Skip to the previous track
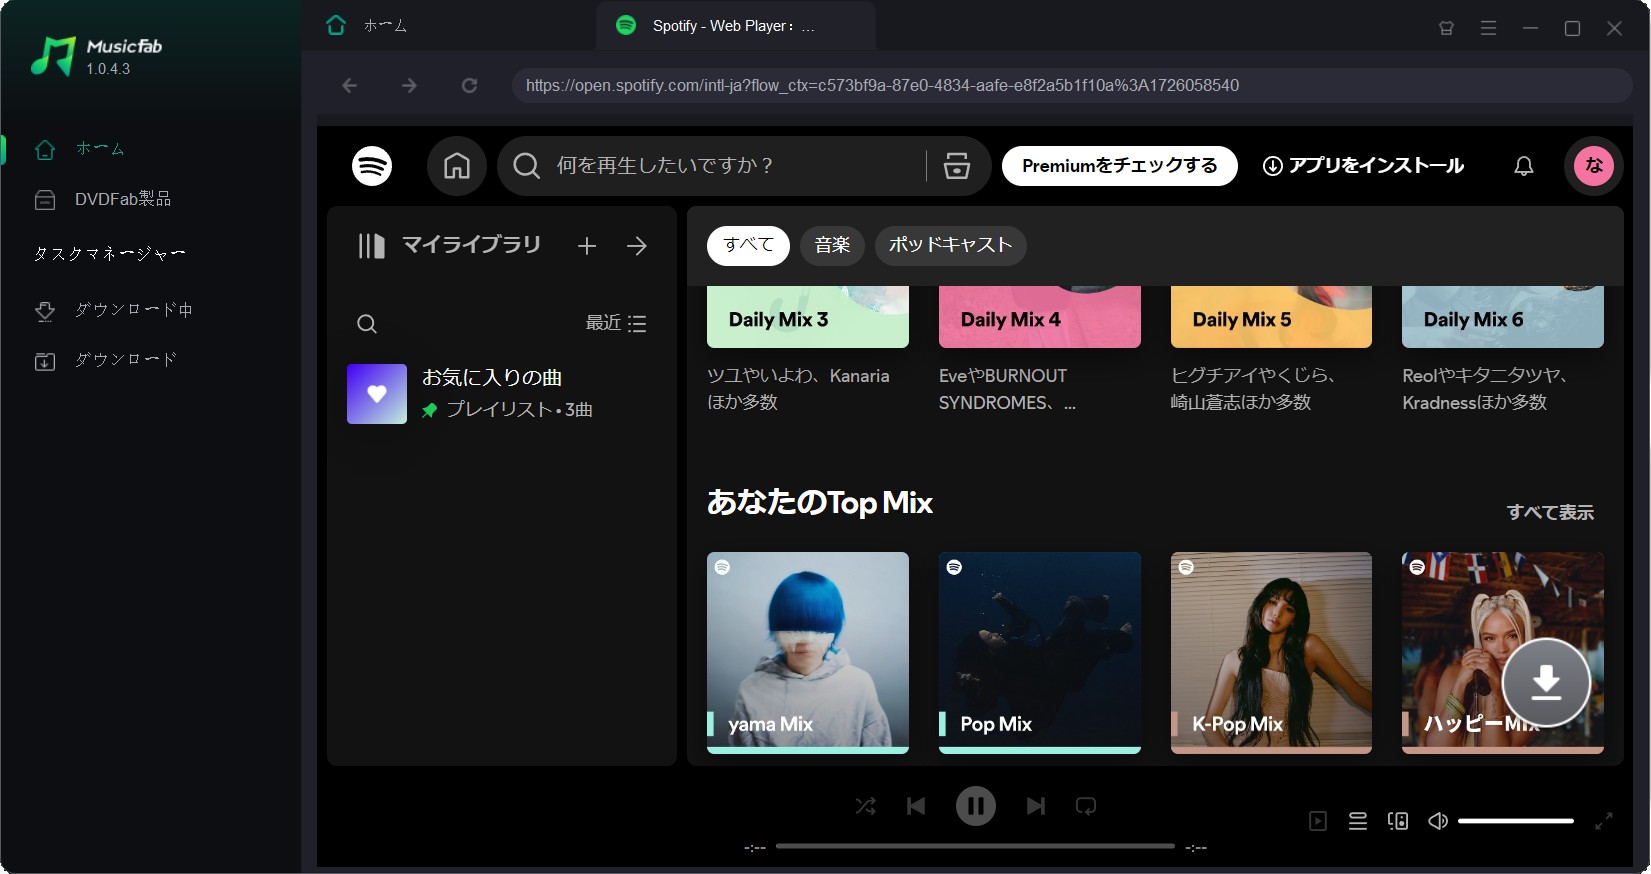 (x=916, y=806)
